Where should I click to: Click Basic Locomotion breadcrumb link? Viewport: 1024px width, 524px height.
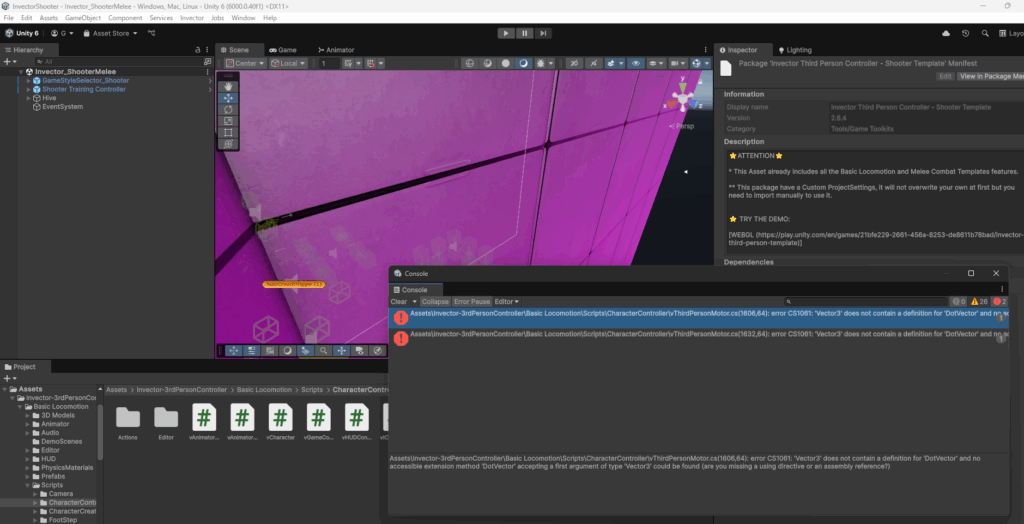(x=264, y=389)
